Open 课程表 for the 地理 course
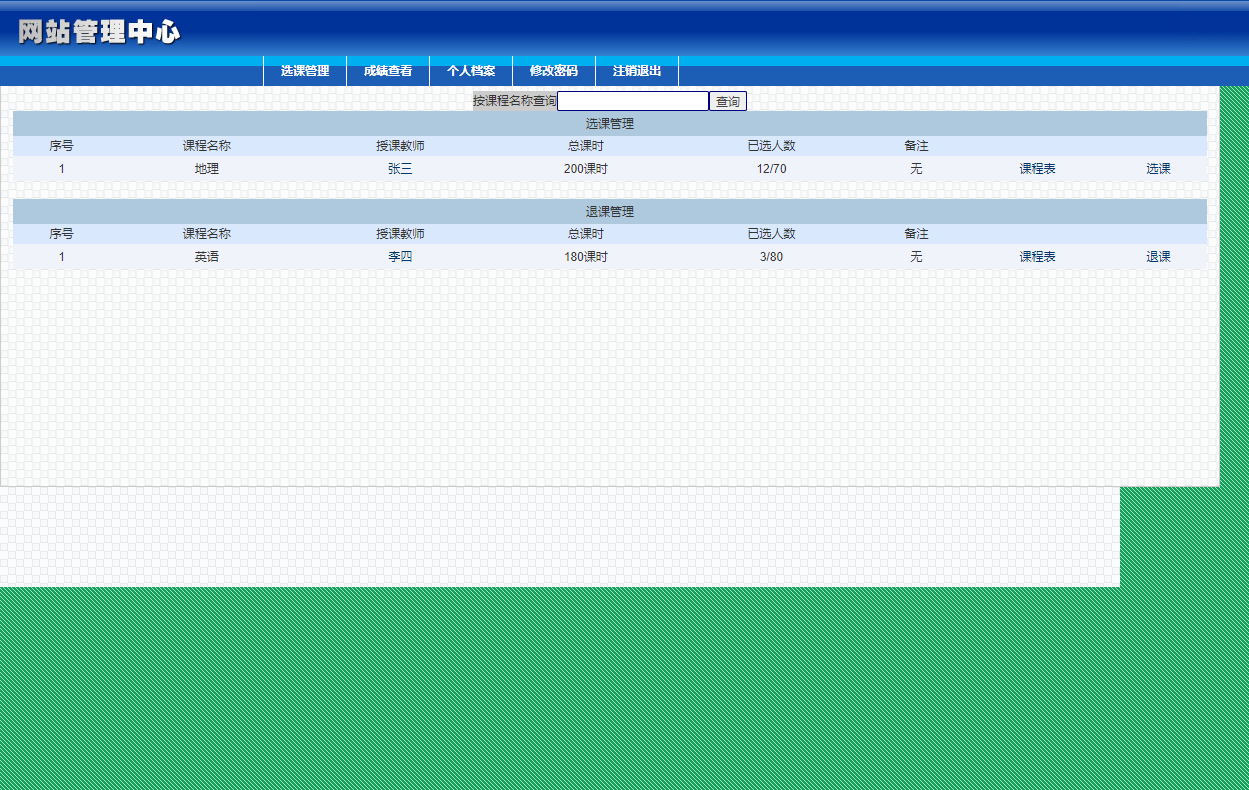This screenshot has height=790, width=1249. click(1037, 169)
